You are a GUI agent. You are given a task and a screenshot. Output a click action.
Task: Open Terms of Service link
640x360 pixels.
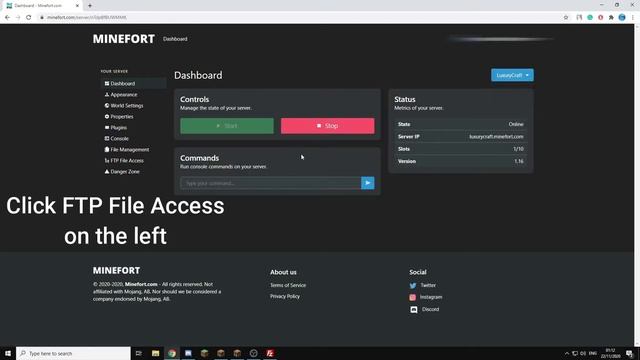[x=288, y=285]
